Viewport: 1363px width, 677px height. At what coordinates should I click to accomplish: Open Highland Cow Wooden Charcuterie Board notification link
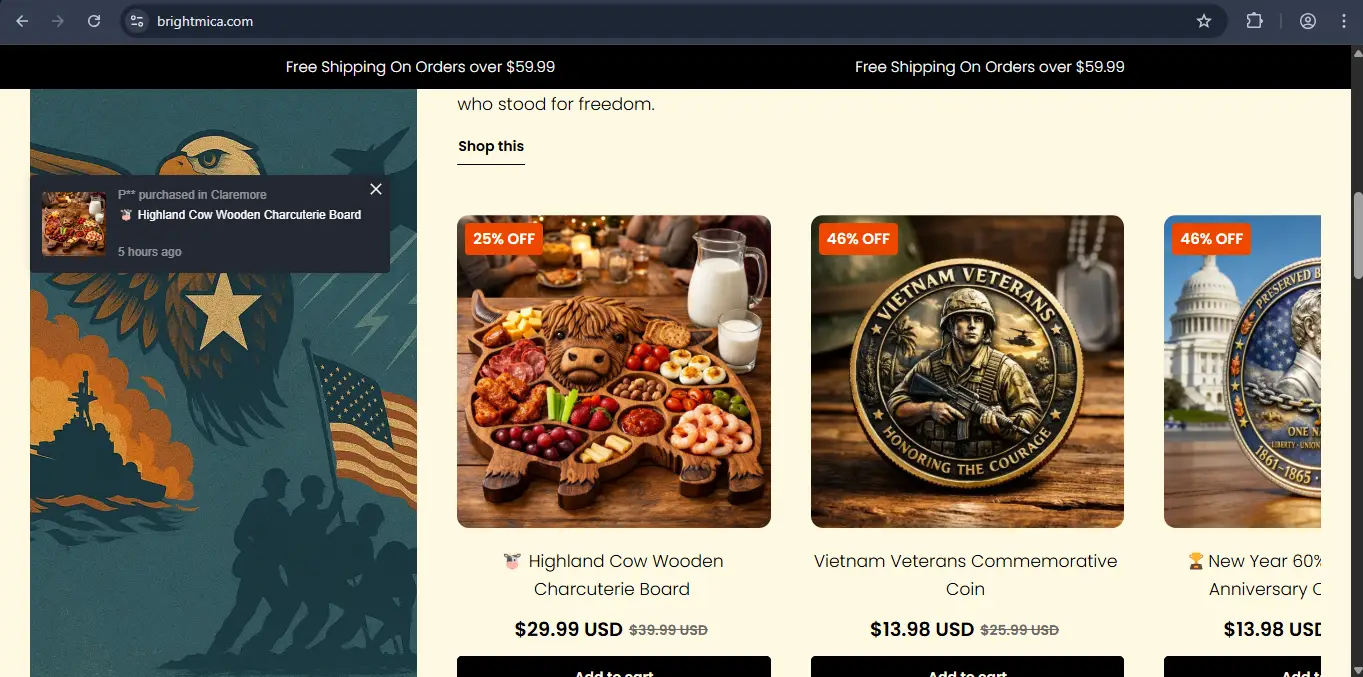(x=249, y=215)
